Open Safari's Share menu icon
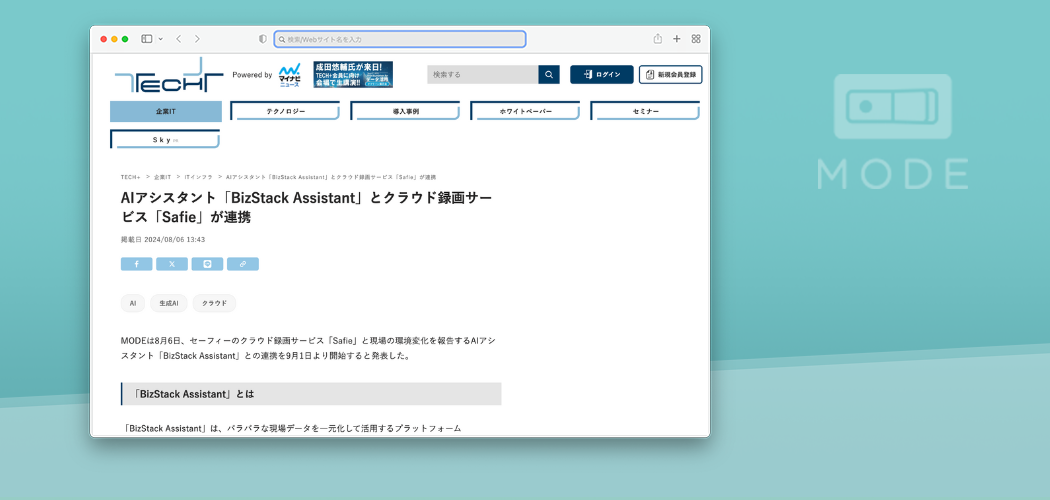1050x500 pixels. click(658, 39)
